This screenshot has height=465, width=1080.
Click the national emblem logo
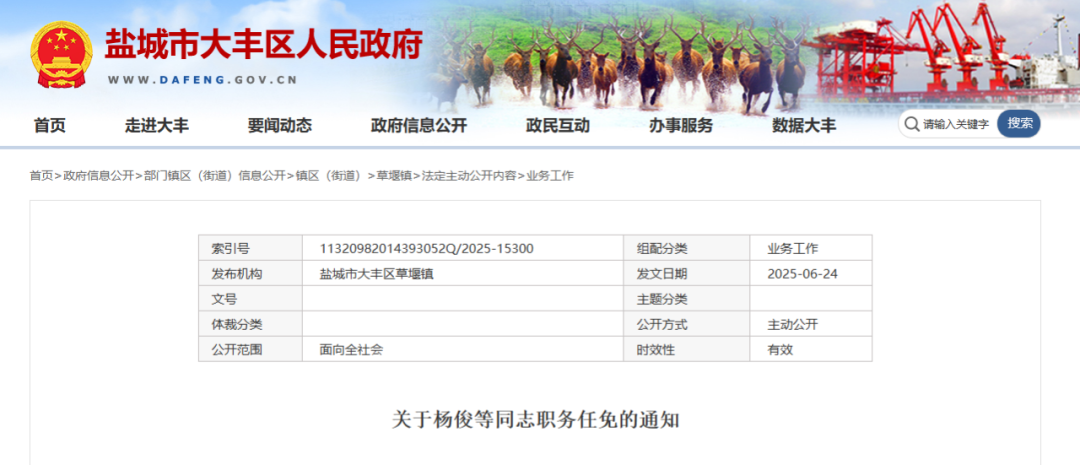click(x=61, y=54)
